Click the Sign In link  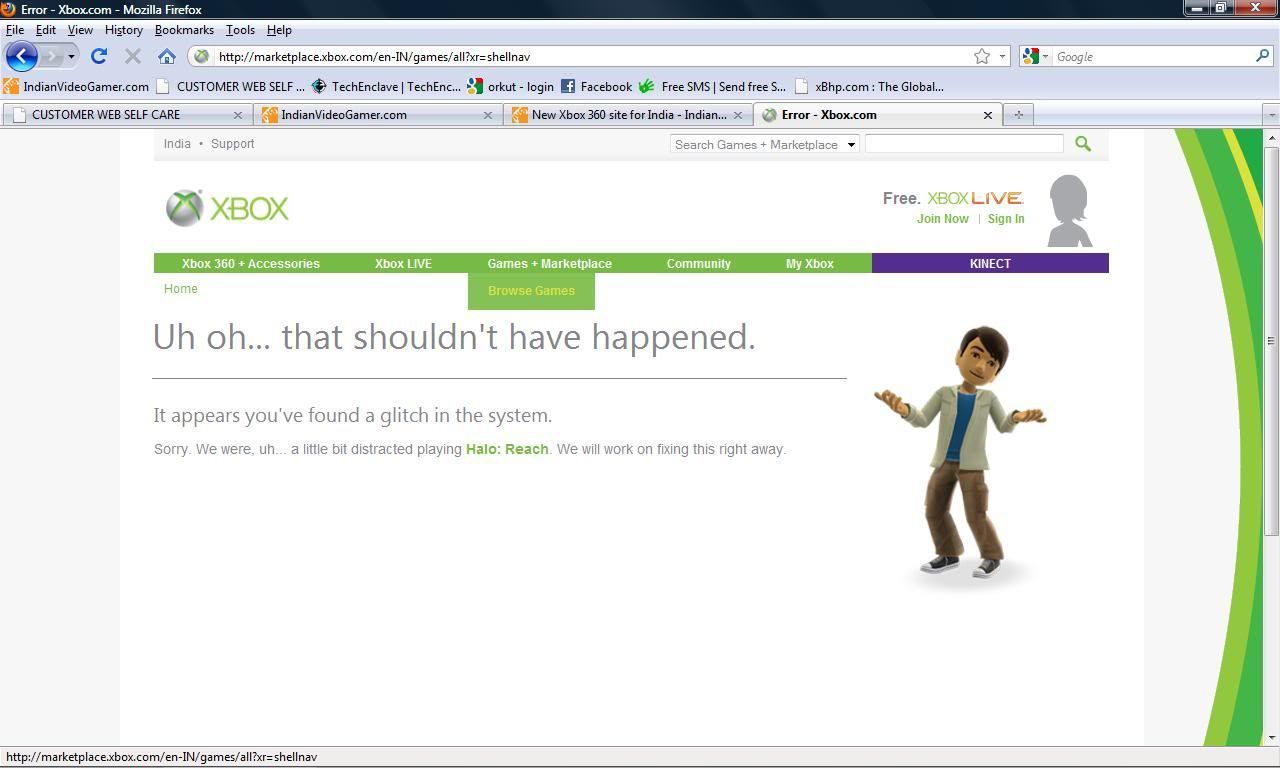[1005, 219]
